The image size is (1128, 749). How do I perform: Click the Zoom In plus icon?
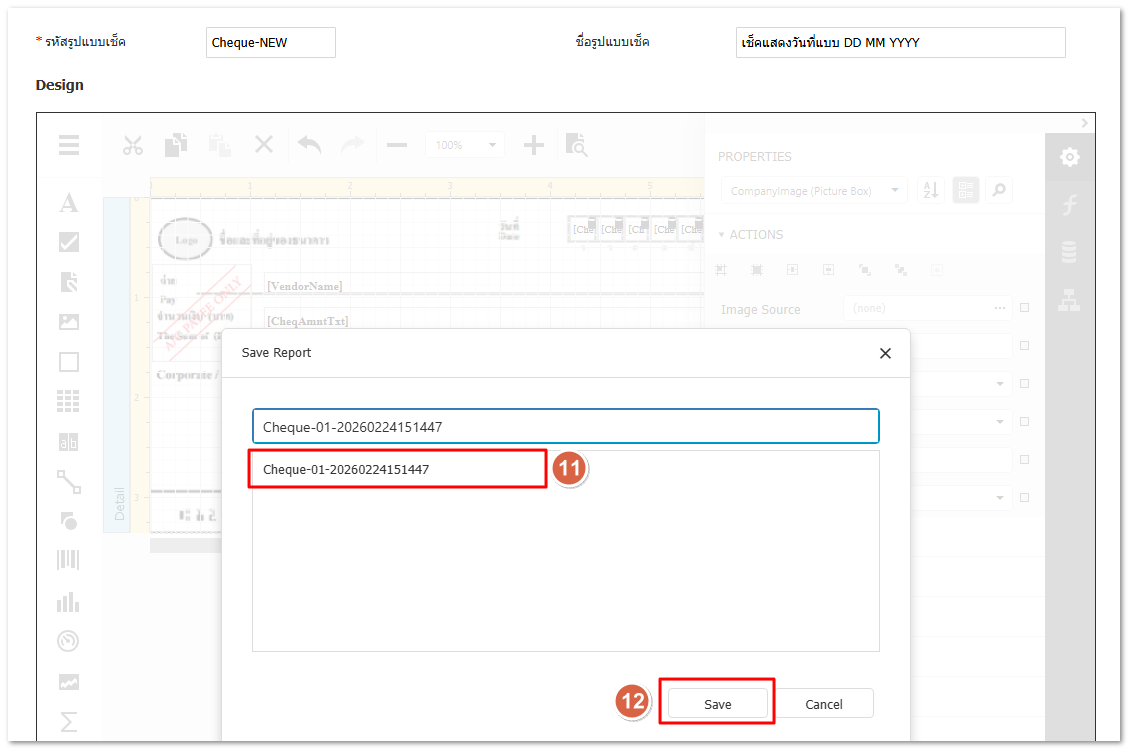tap(534, 145)
